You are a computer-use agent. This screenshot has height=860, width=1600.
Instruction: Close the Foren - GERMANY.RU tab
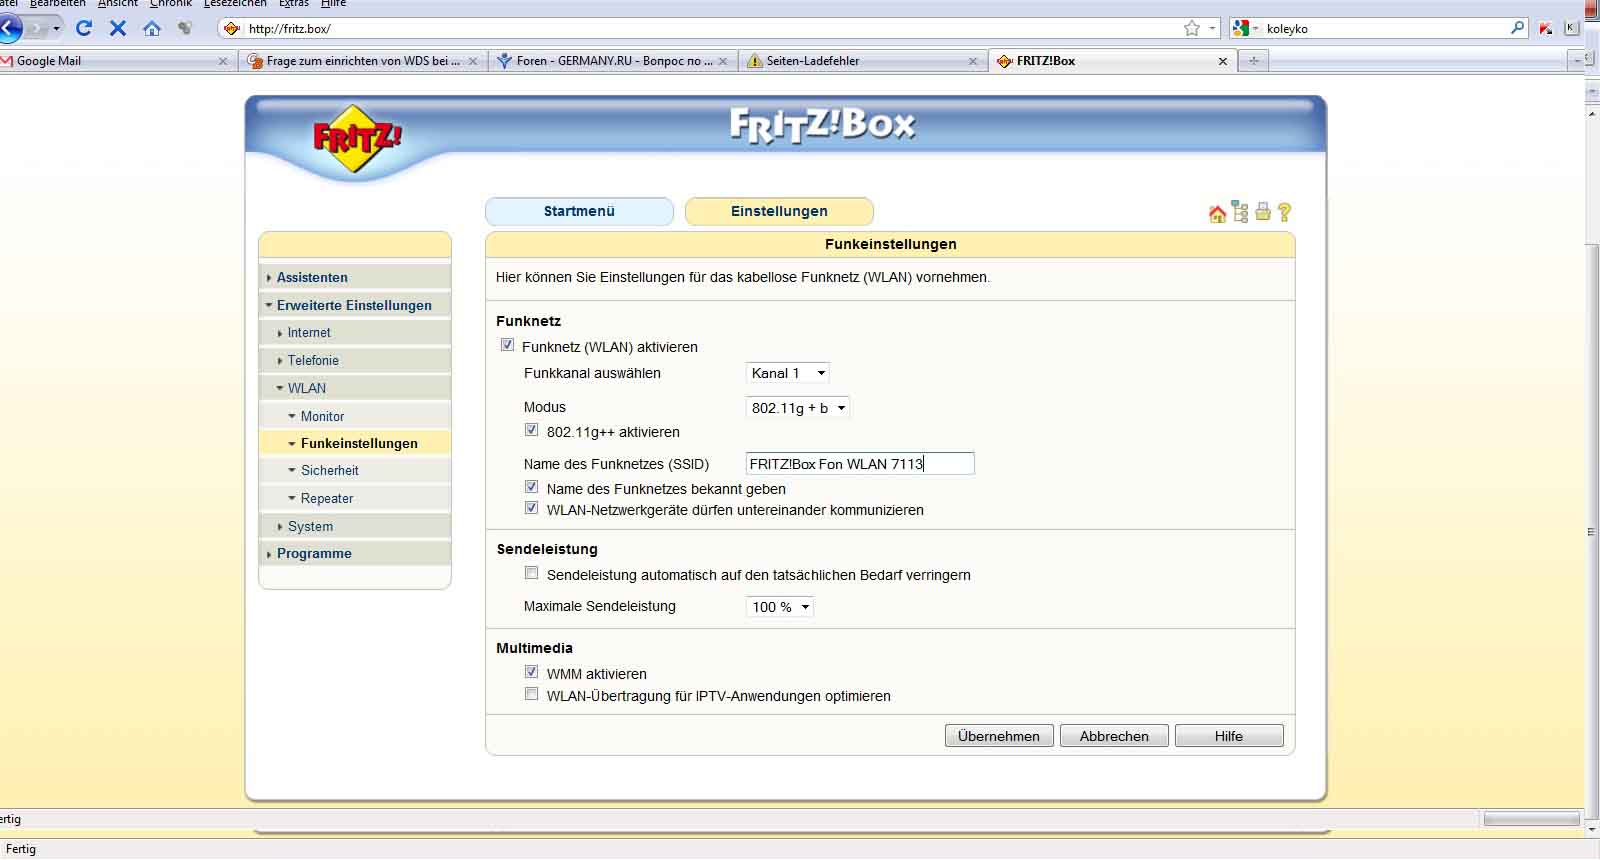[x=723, y=61]
